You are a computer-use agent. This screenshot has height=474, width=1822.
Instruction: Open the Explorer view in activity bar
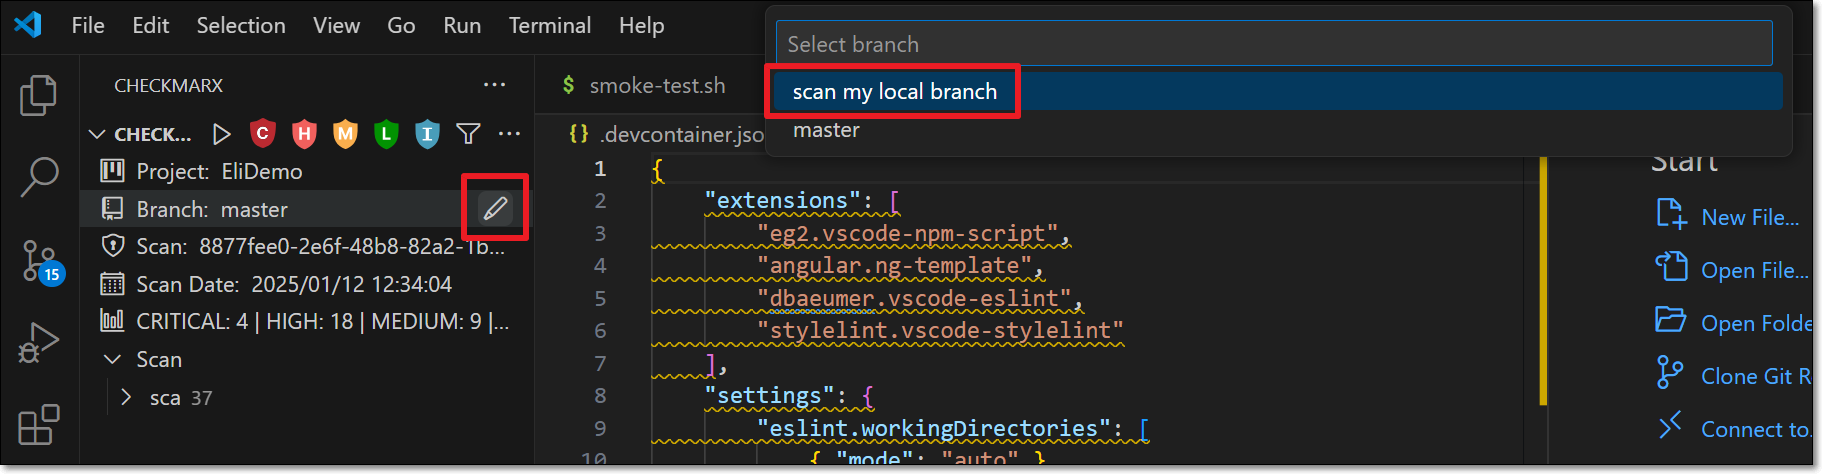(x=38, y=96)
